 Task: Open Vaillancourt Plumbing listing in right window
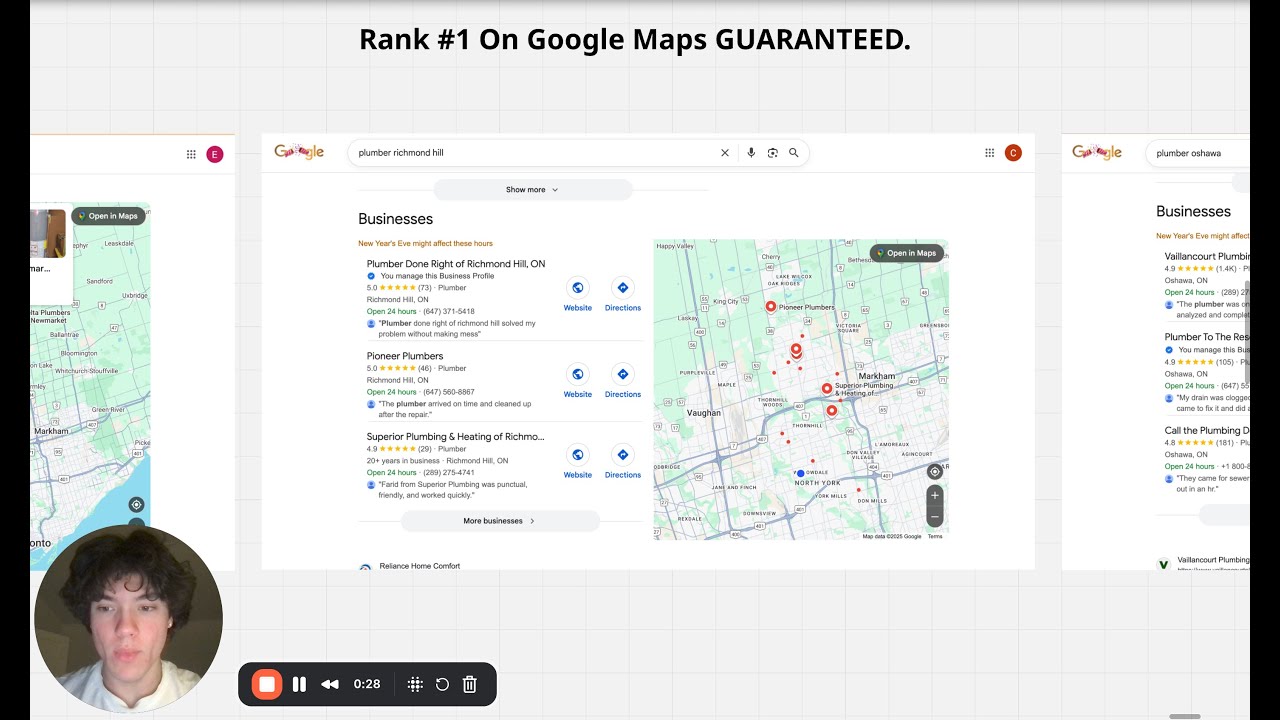[x=1207, y=256]
